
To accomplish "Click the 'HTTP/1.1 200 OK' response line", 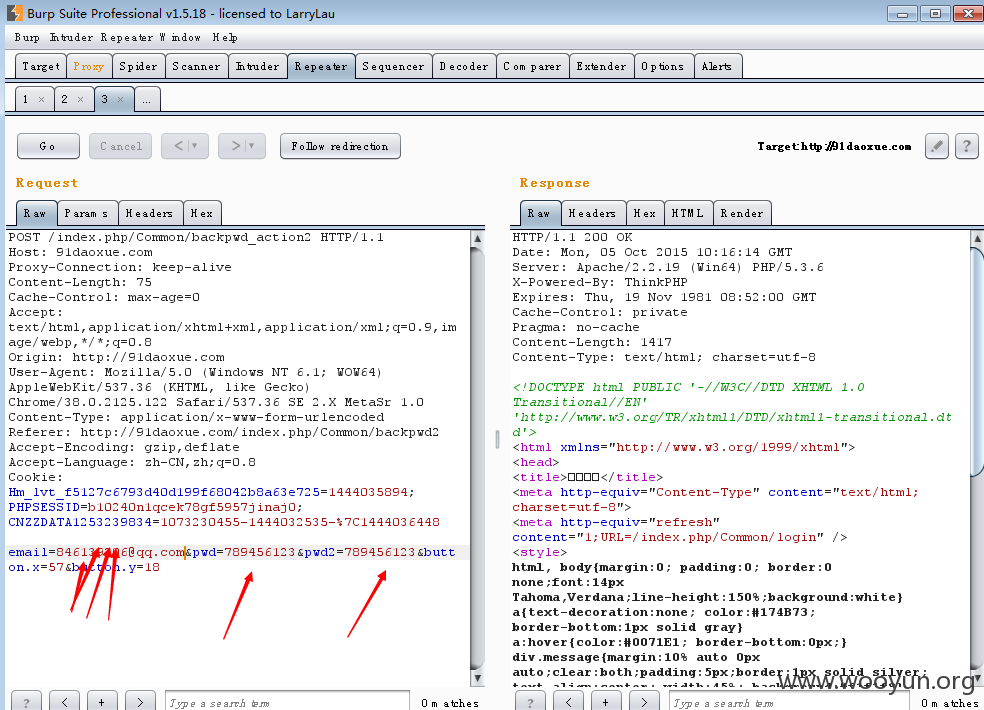I will [x=572, y=237].
